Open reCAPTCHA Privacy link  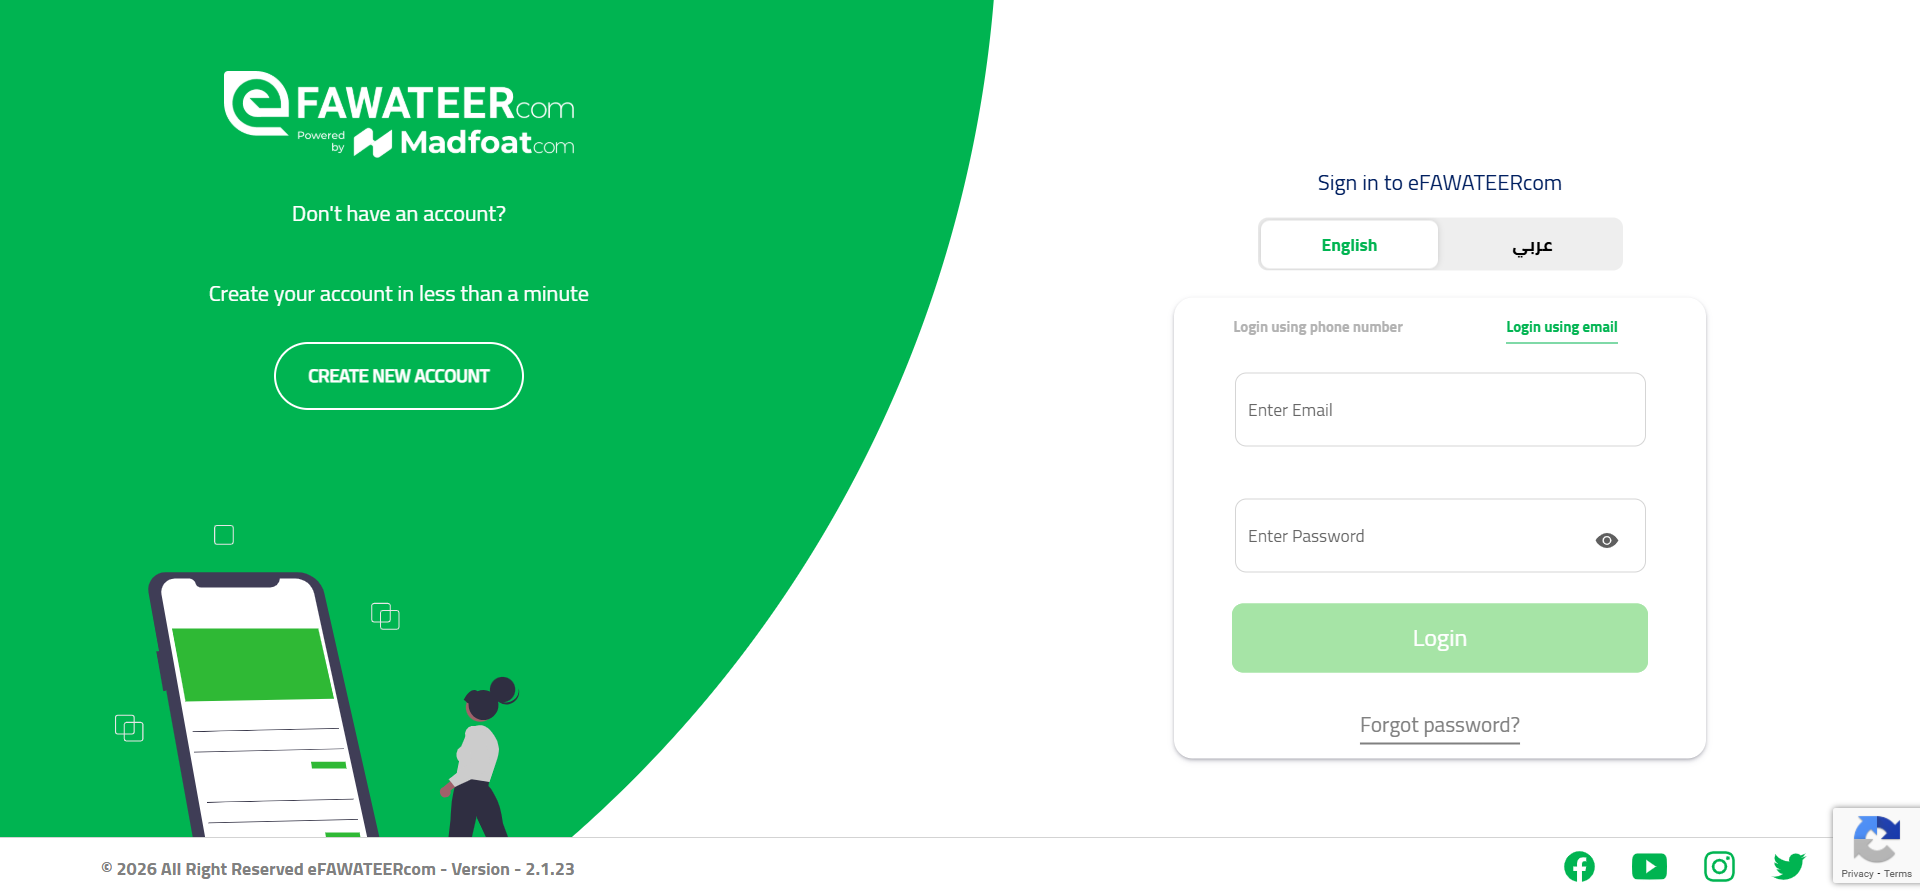1857,874
